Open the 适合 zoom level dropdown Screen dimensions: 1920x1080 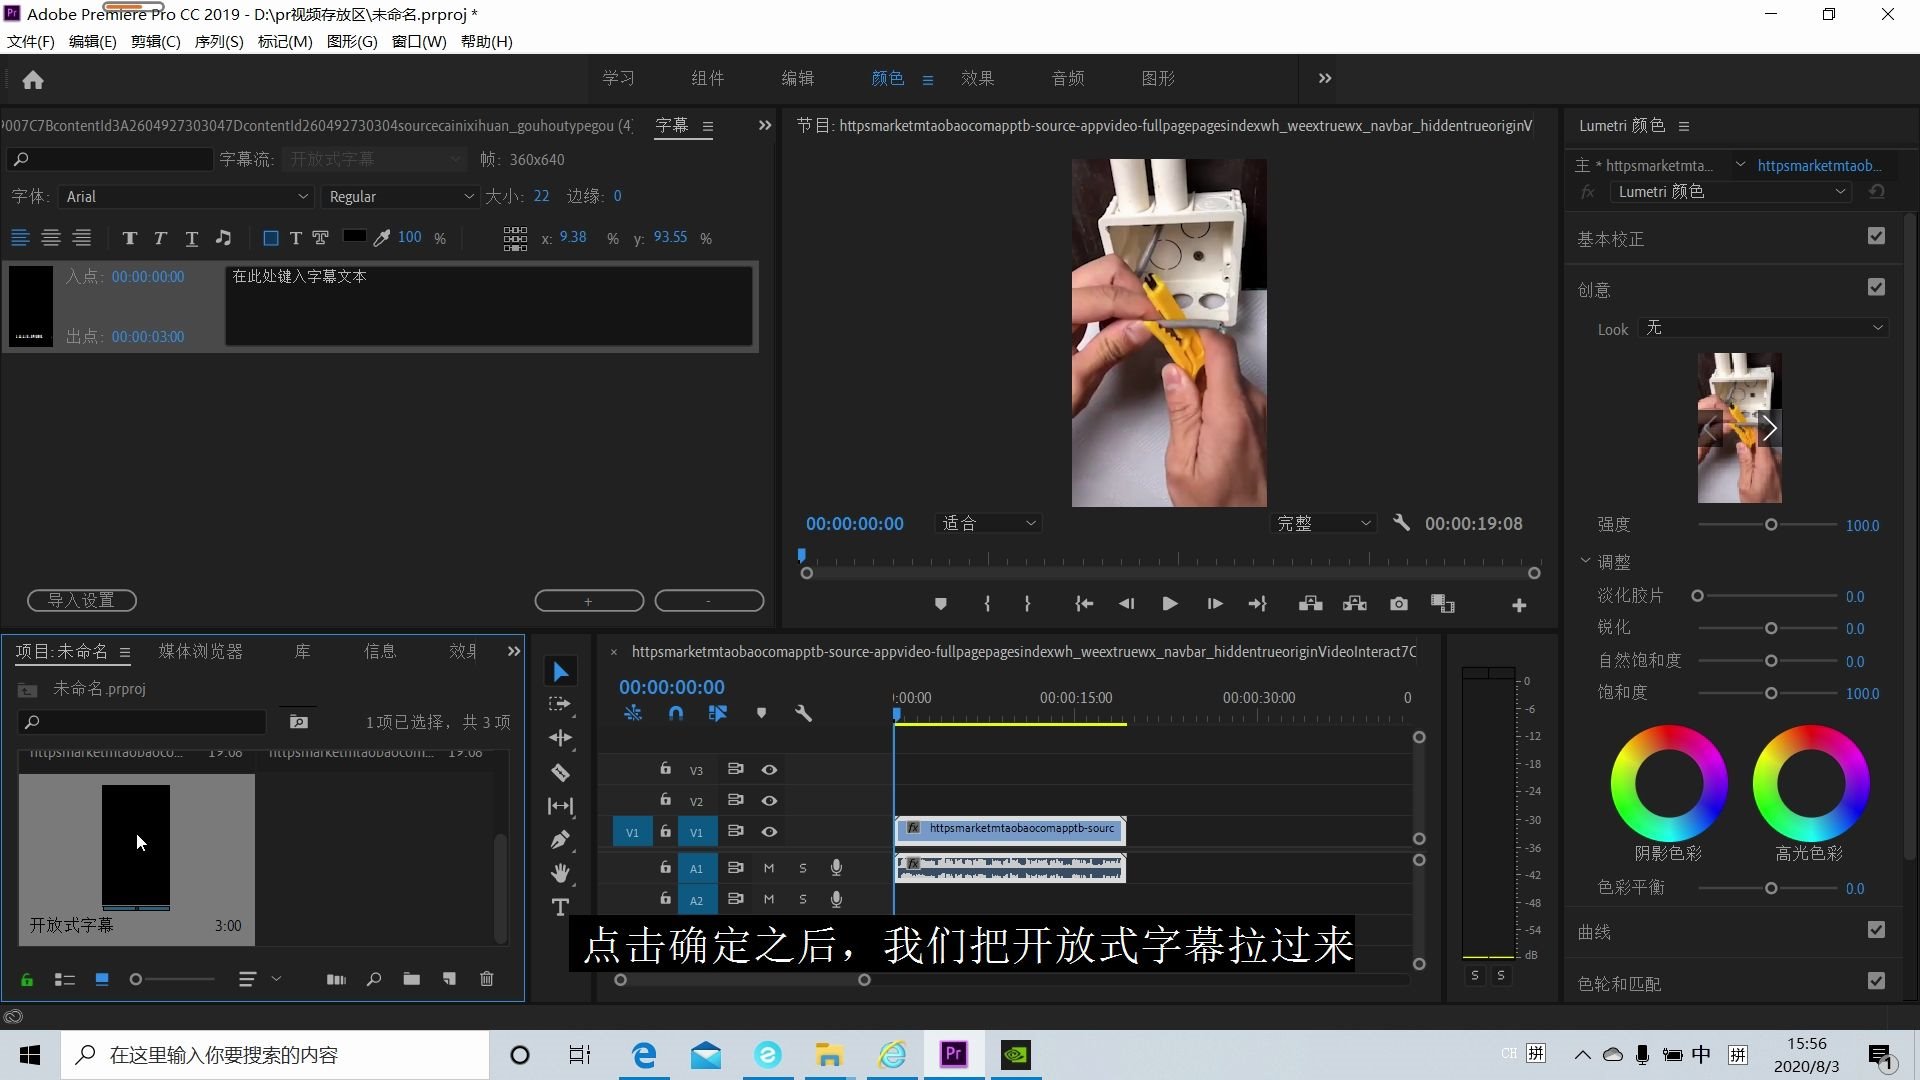point(988,523)
